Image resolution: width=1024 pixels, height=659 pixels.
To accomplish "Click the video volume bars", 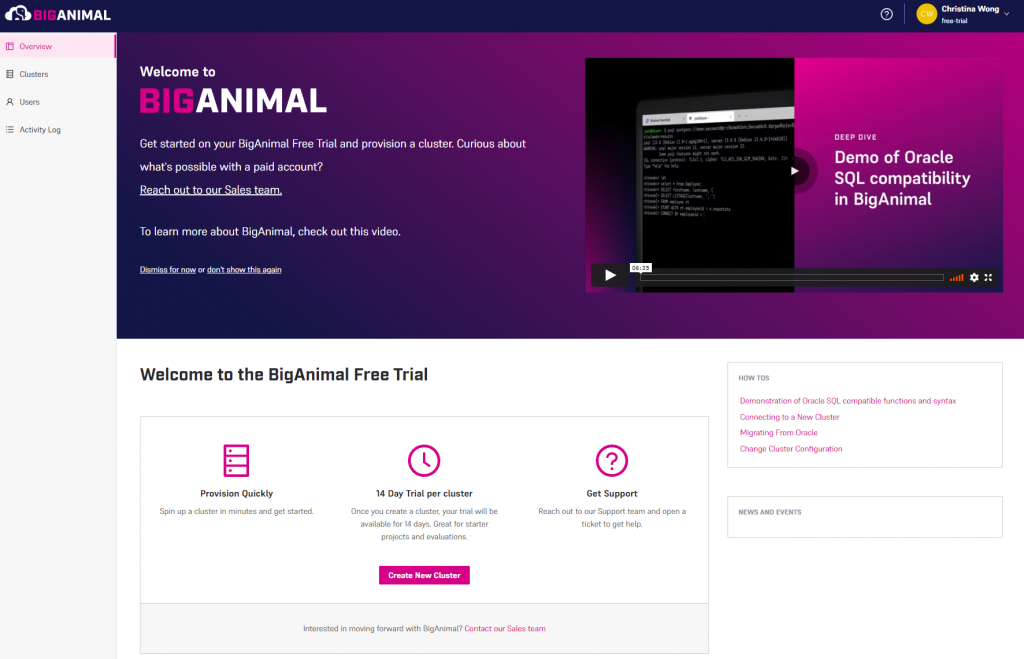I will point(956,277).
